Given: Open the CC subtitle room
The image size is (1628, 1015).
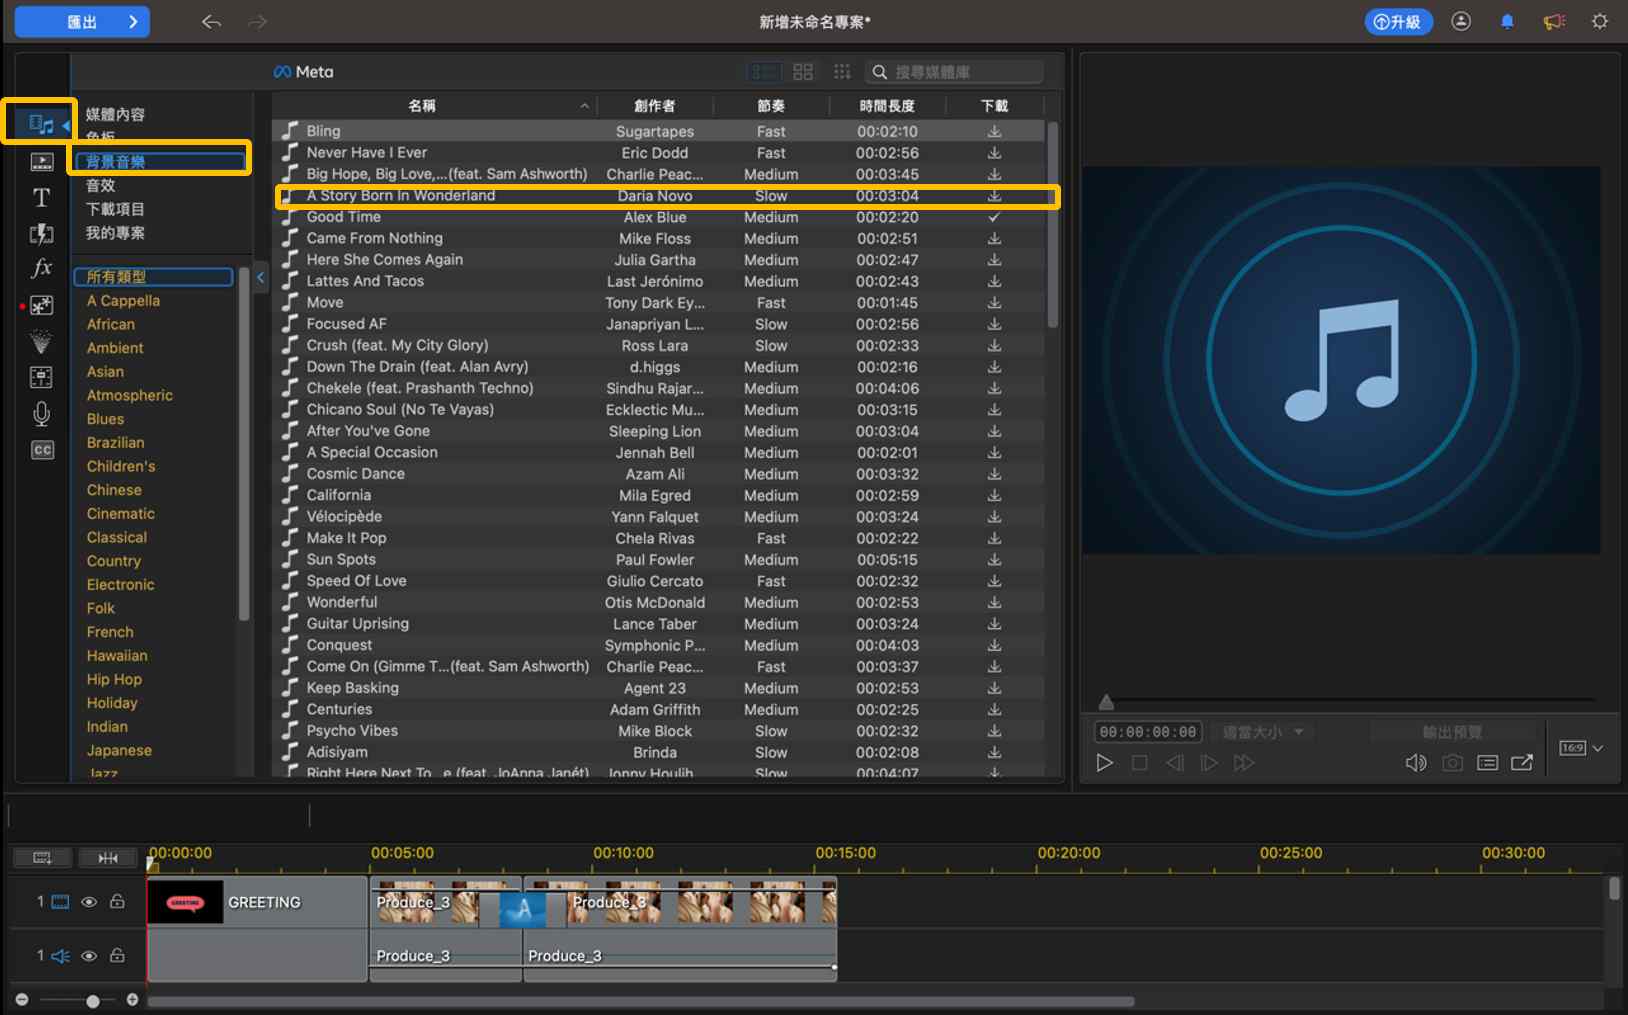Looking at the screenshot, I should point(41,450).
